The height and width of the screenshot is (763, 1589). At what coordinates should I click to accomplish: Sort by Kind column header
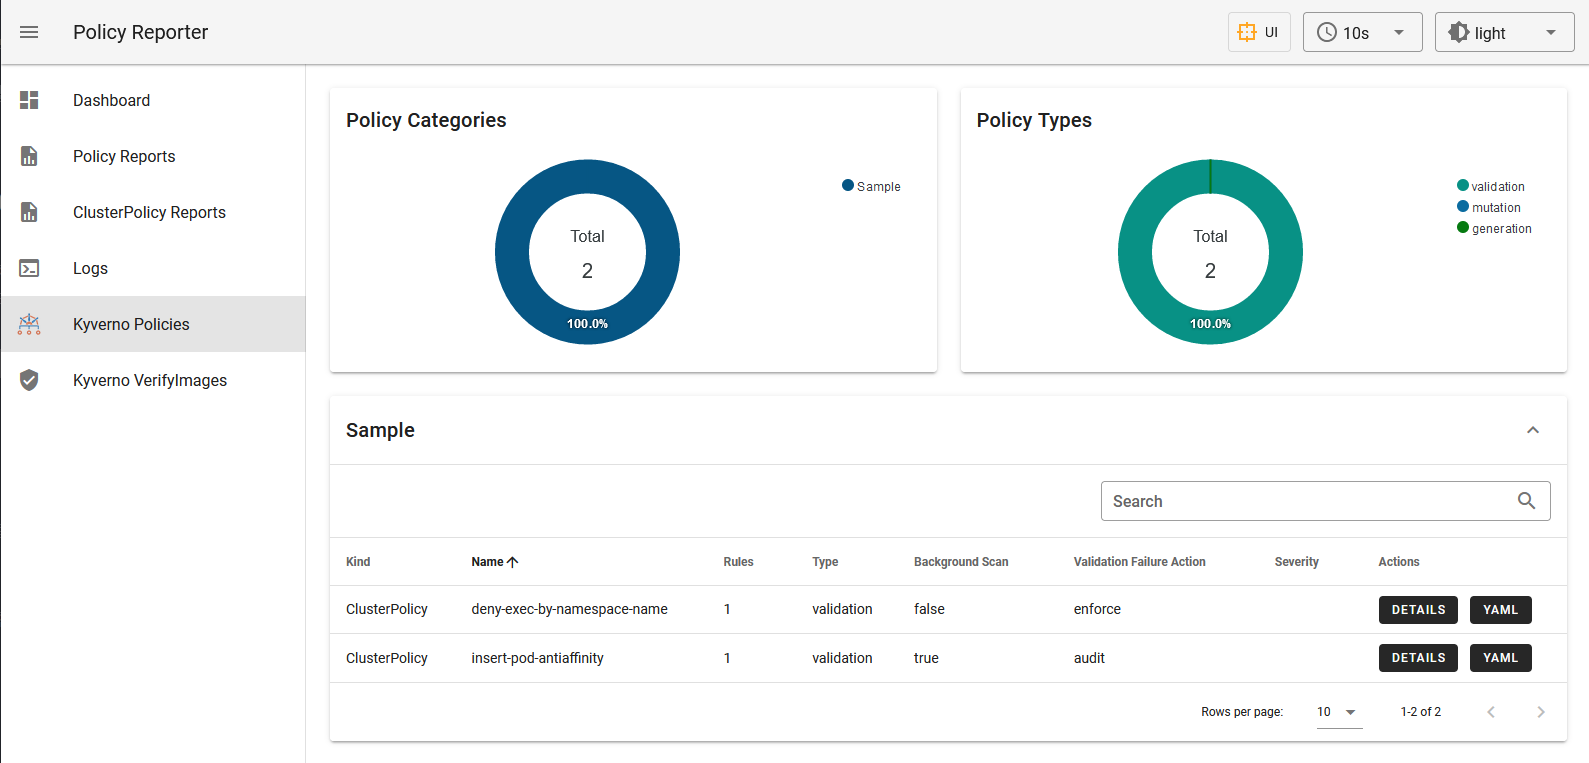pos(358,562)
